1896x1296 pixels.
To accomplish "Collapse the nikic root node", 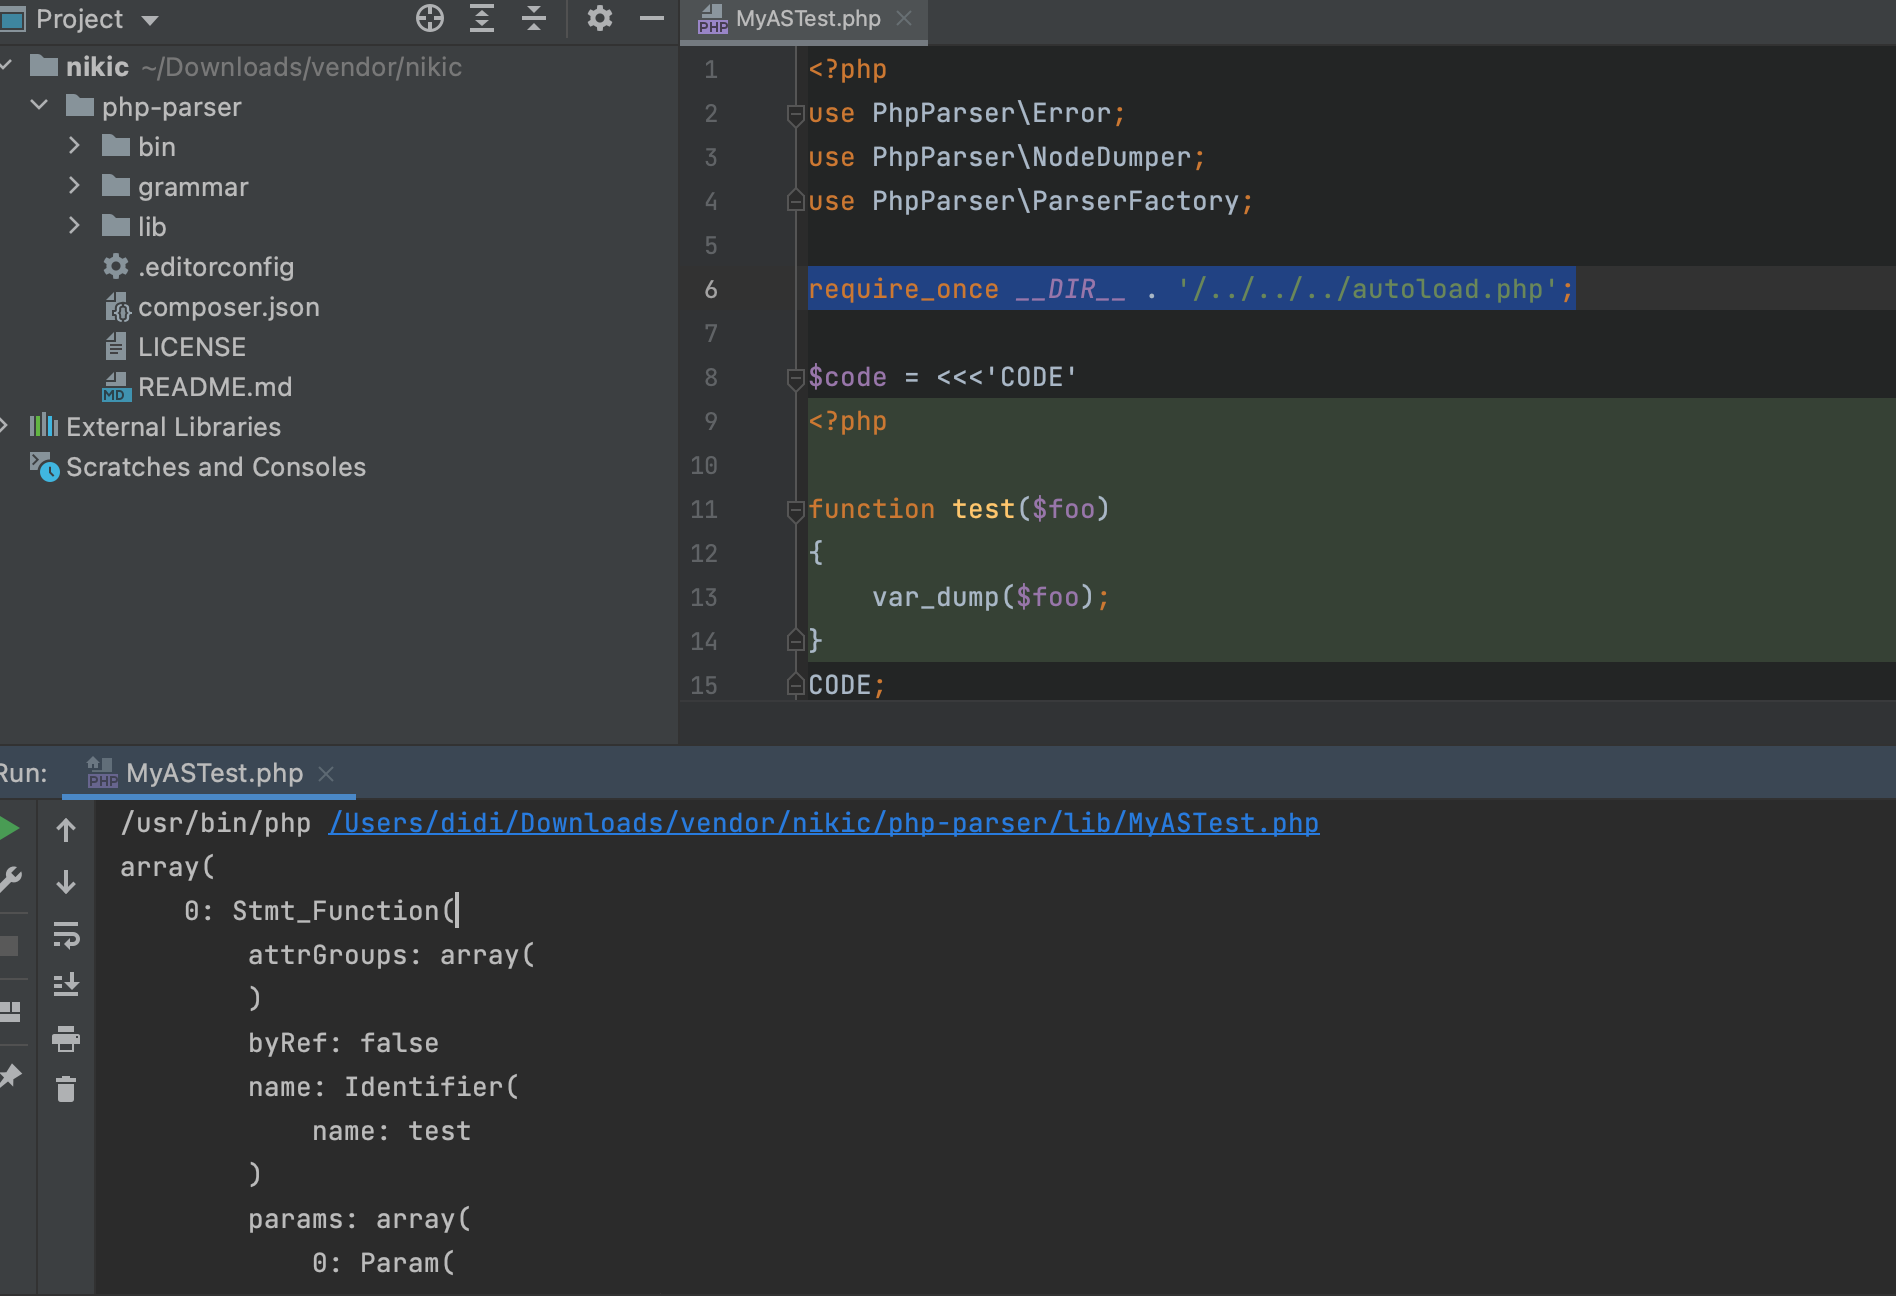I will (x=6, y=66).
